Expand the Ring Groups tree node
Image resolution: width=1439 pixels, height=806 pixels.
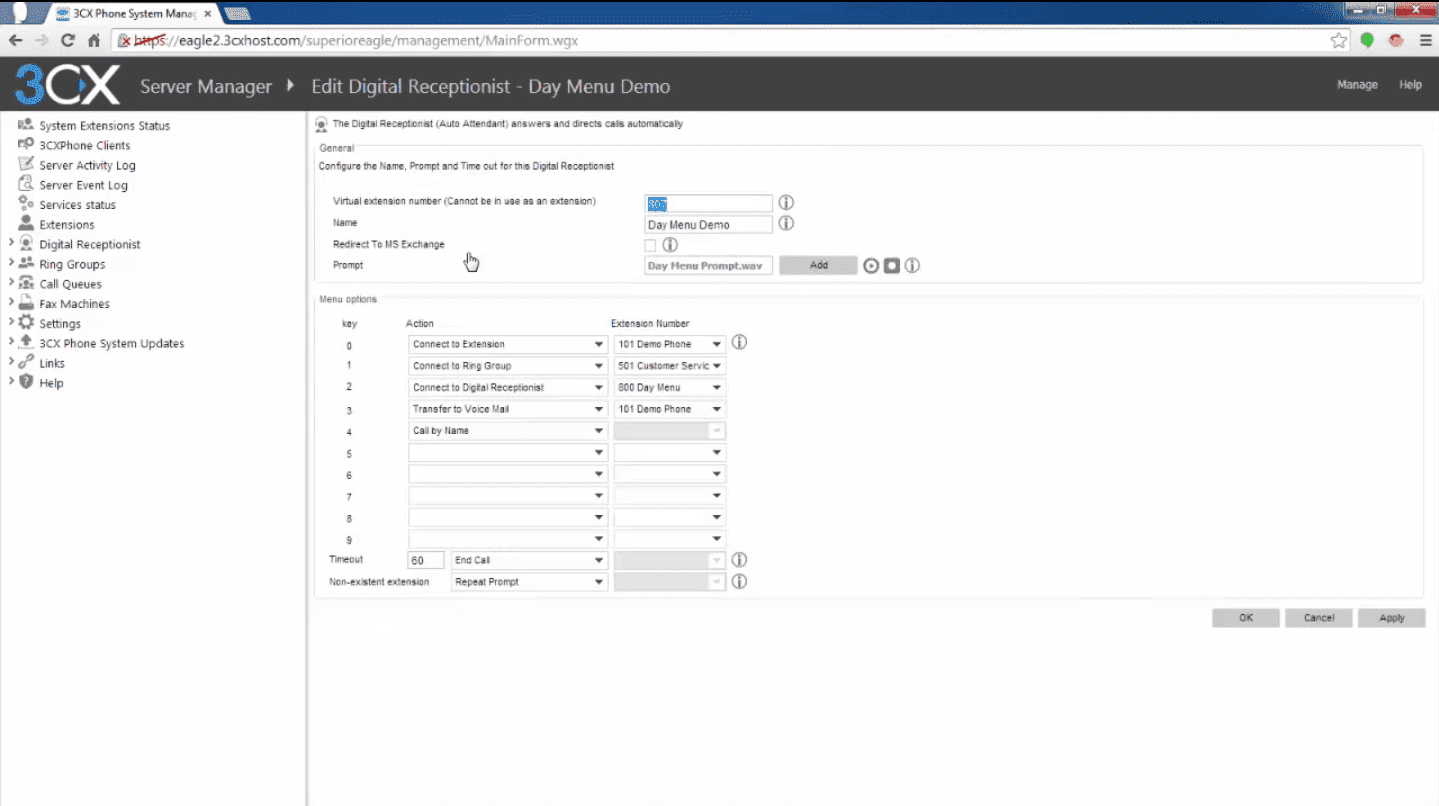pyautogui.click(x=11, y=263)
